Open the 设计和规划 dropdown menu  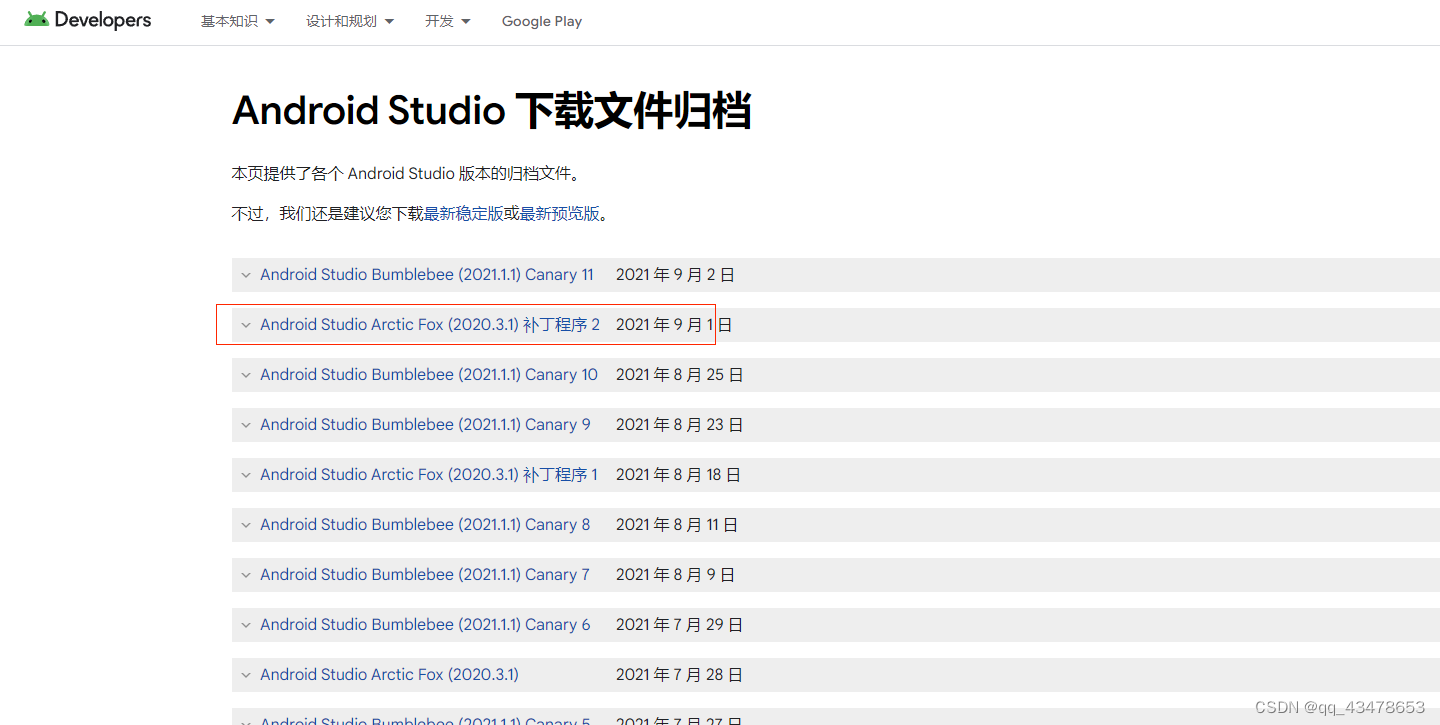point(350,20)
